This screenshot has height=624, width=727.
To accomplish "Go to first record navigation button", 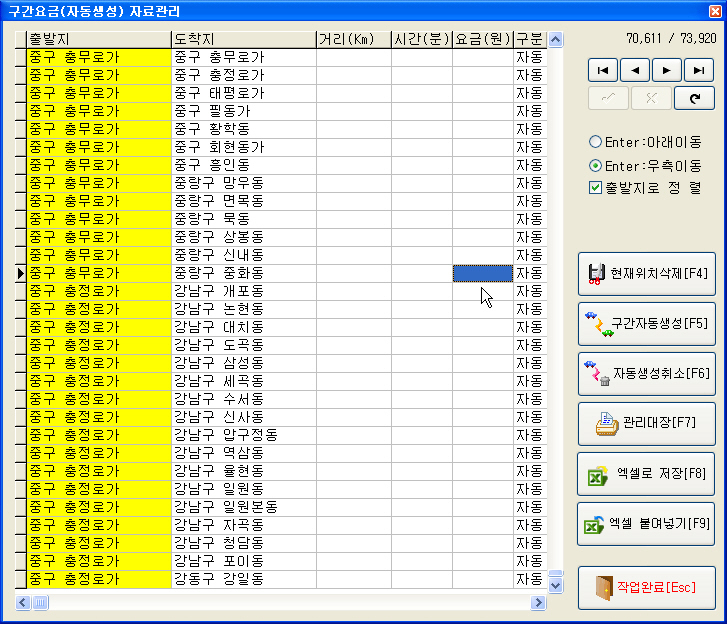I will (603, 70).
